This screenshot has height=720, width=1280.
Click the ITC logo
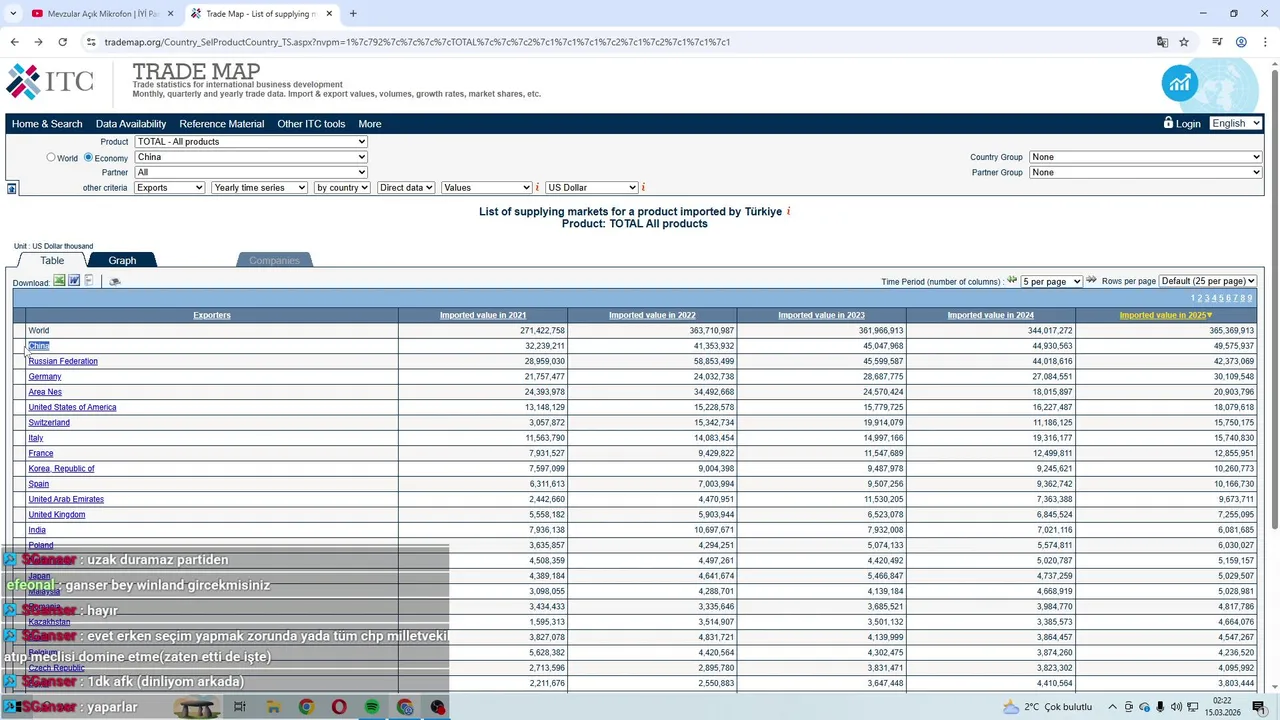pyautogui.click(x=50, y=82)
